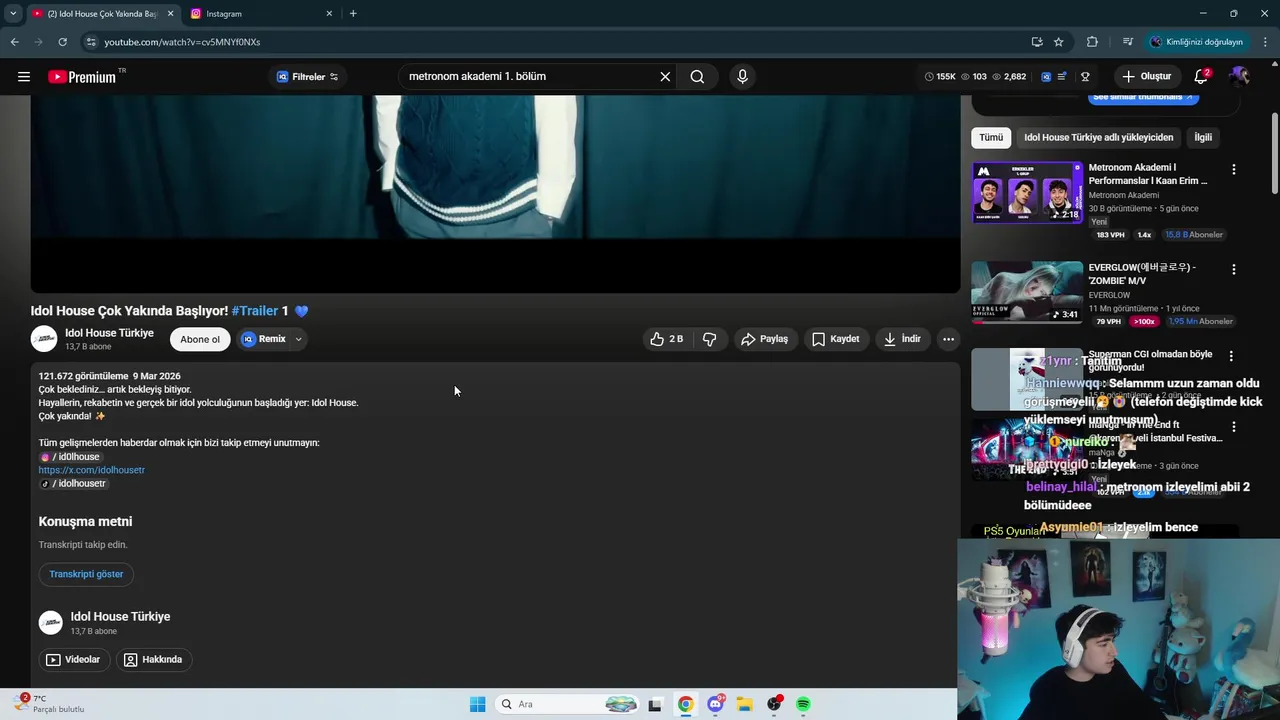The height and width of the screenshot is (720, 1280).
Task: Open the channel Videolar button
Action: pyautogui.click(x=73, y=660)
